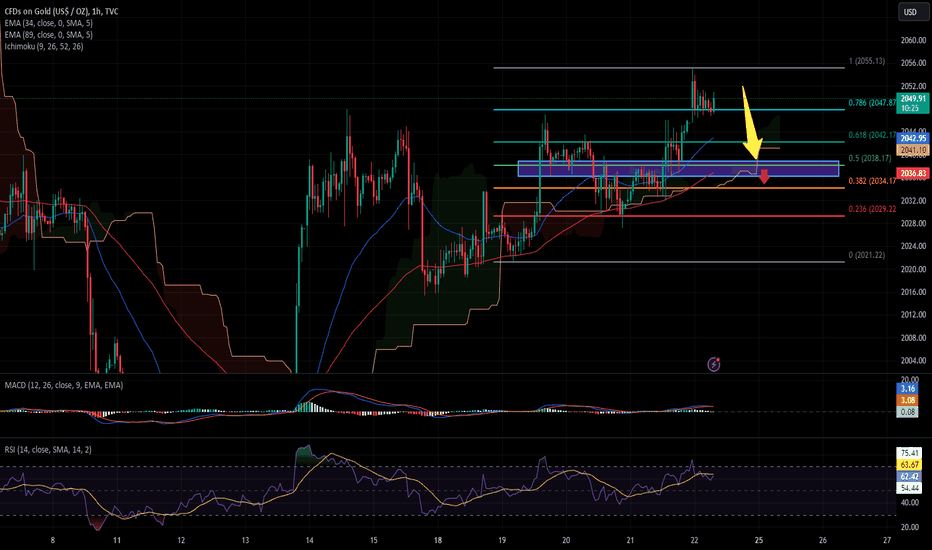The image size is (932, 550).
Task: Click the Fib level label 0.786 (2047.87)
Action: (x=871, y=103)
